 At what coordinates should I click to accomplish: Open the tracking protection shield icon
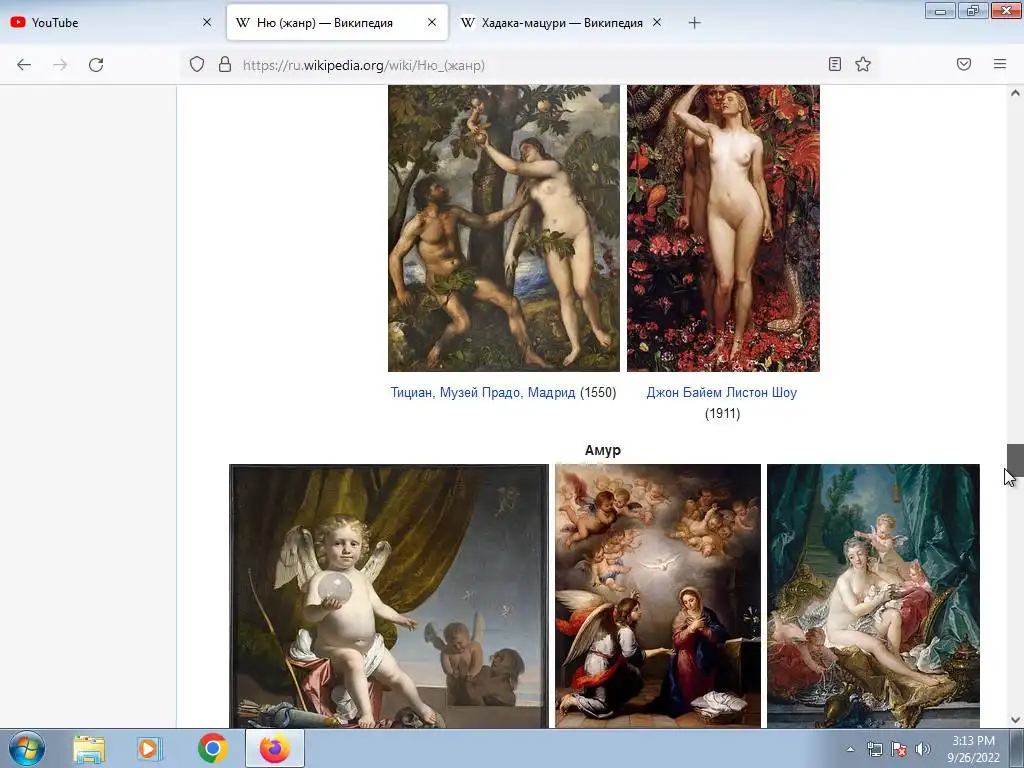tap(197, 64)
